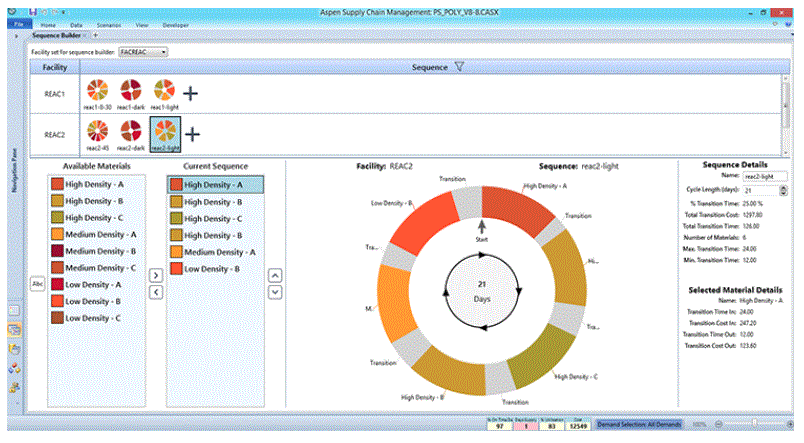804x443 pixels.
Task: Click the REAC2 facility row label
Action: tap(54, 135)
